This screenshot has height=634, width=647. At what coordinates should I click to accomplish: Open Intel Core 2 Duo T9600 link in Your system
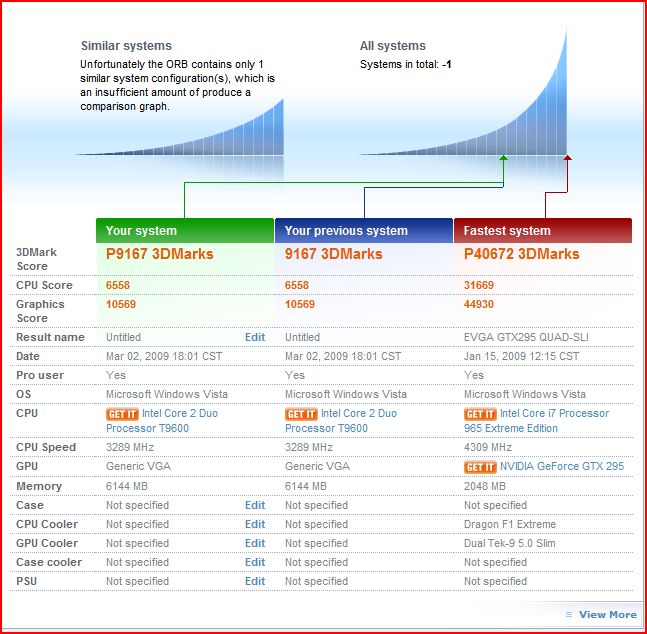(162, 421)
